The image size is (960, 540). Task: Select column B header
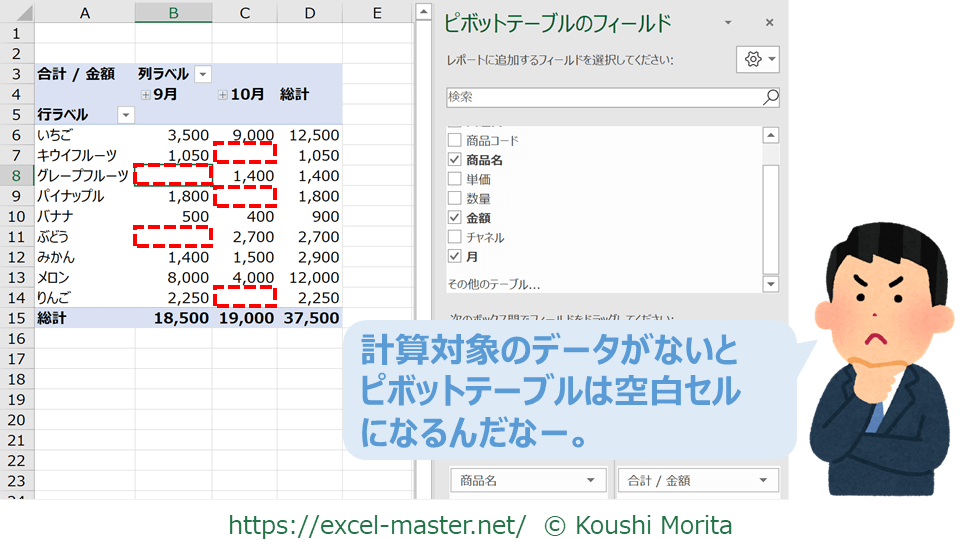173,12
